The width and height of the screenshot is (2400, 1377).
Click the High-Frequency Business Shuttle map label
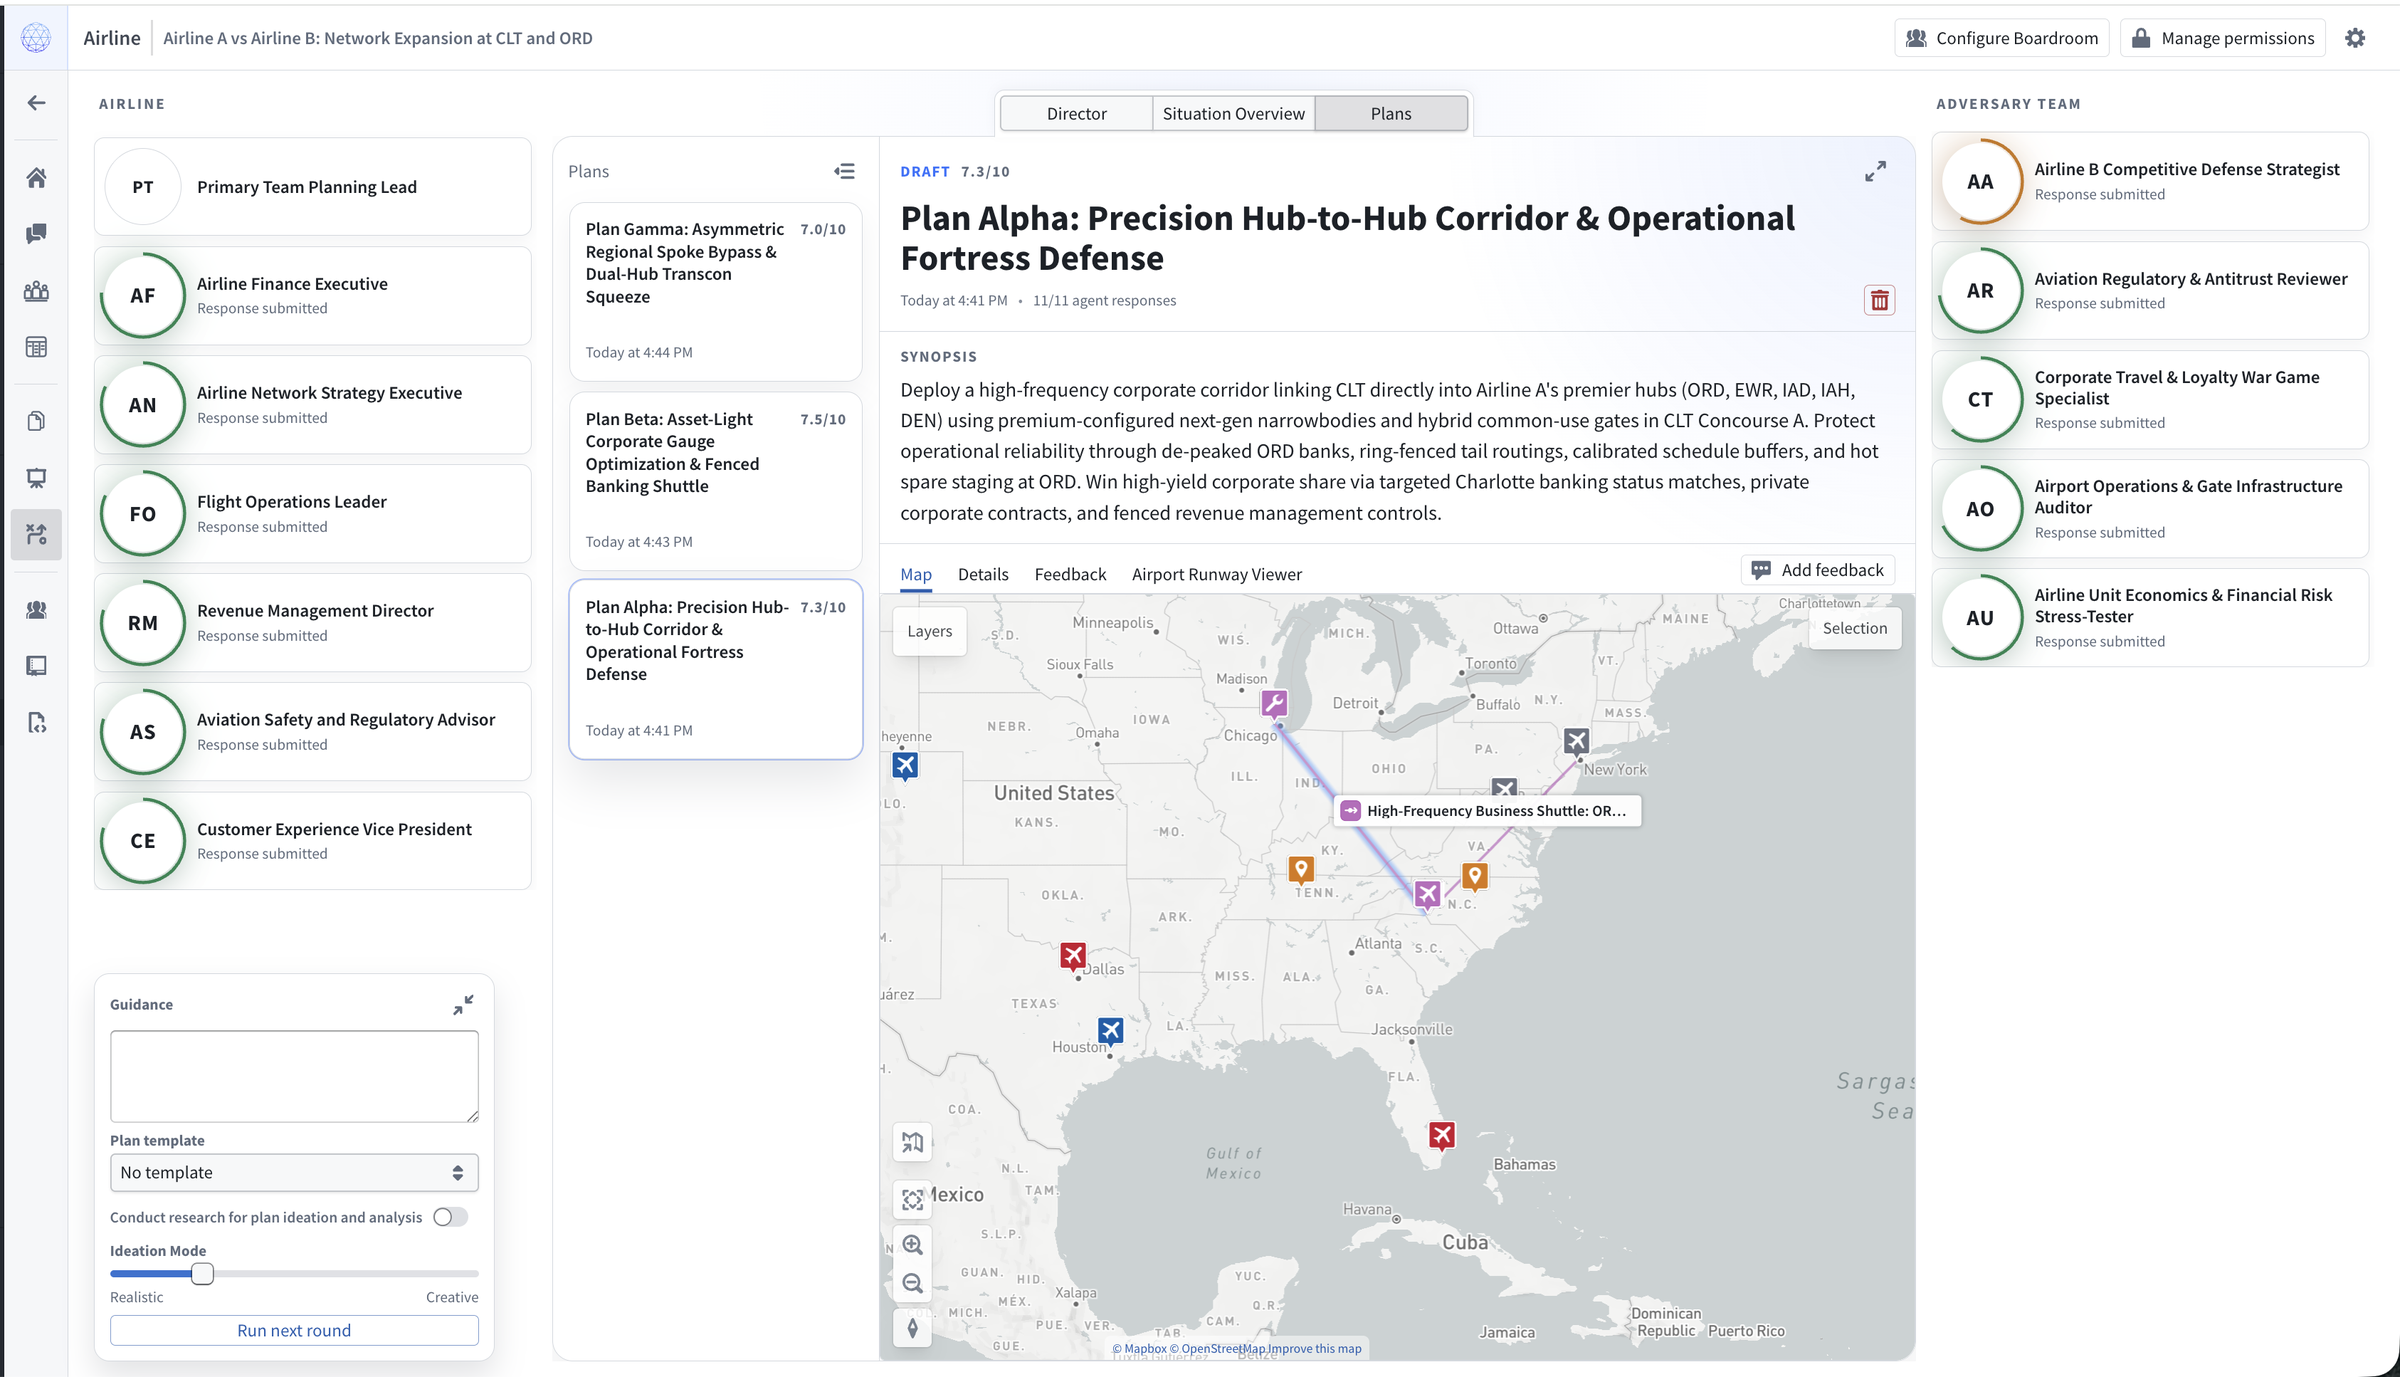[1487, 811]
